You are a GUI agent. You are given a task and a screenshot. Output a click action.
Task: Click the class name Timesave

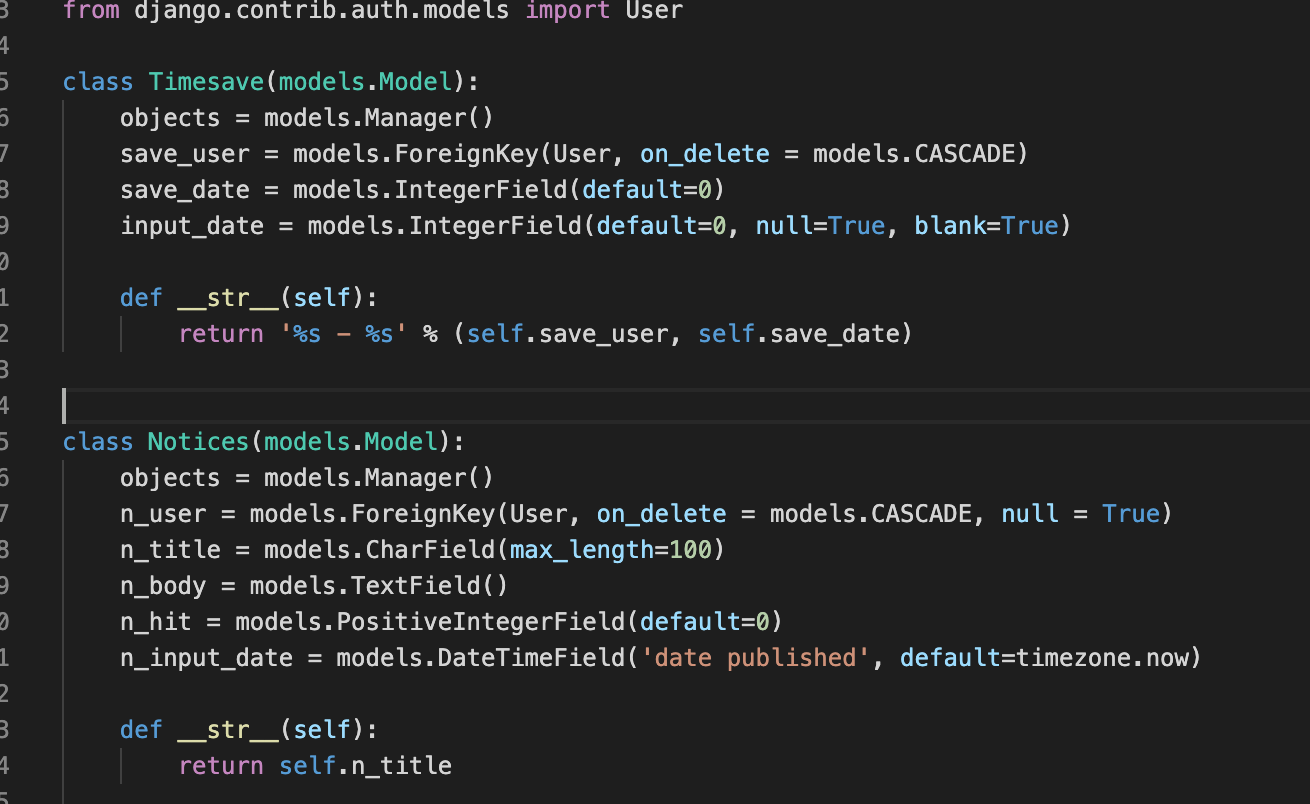click(205, 81)
